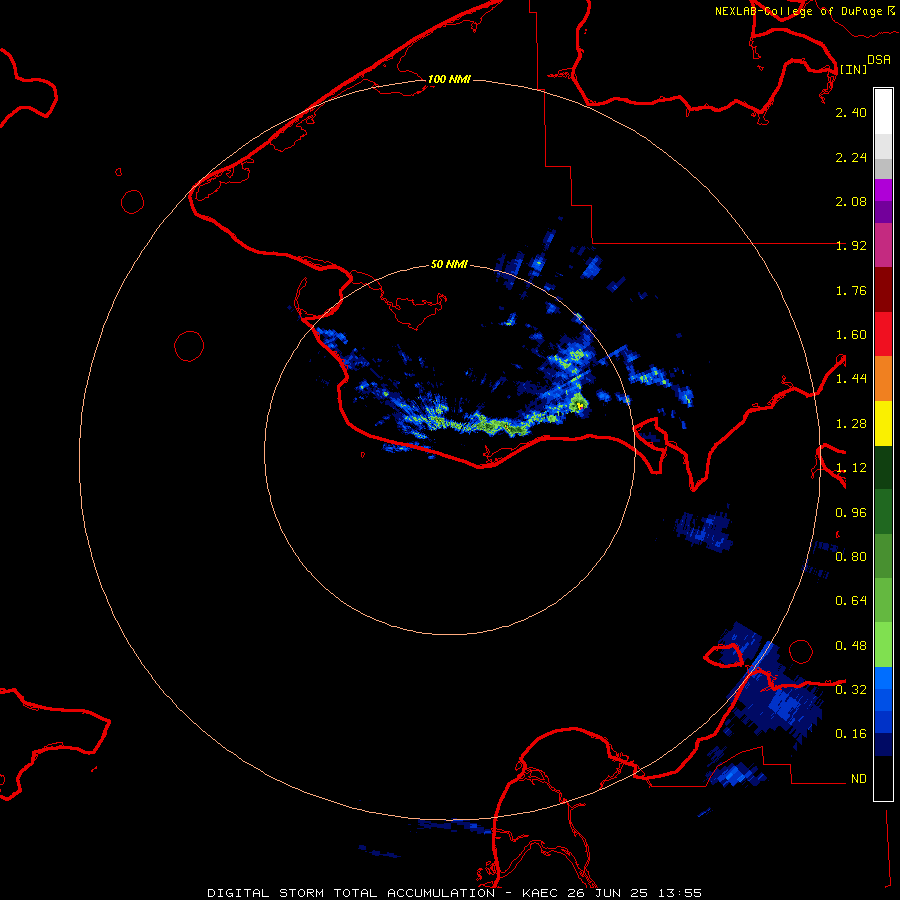Click the "13:55" timestamp
900x900 pixels.
coord(681,893)
